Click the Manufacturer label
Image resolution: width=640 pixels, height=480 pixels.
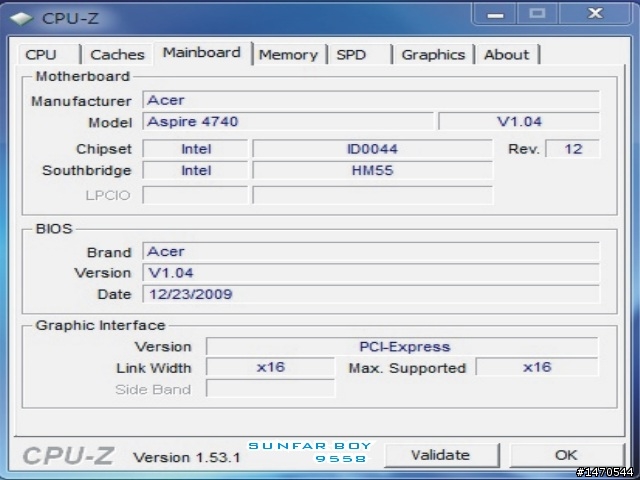coord(81,101)
